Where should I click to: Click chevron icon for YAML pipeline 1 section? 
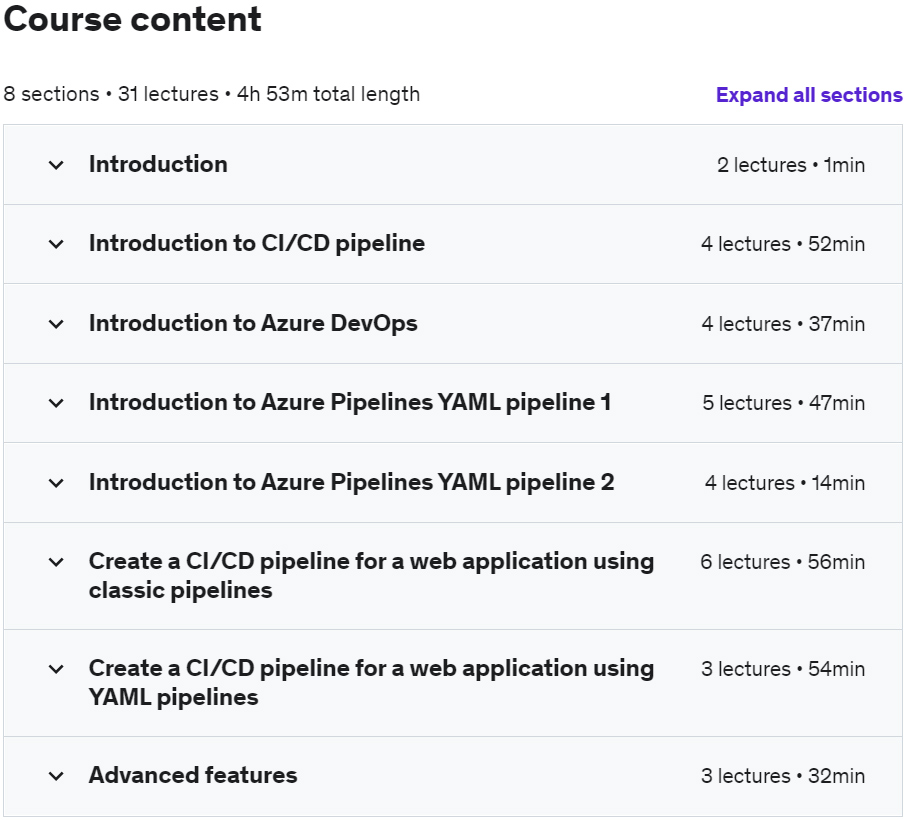tap(56, 403)
